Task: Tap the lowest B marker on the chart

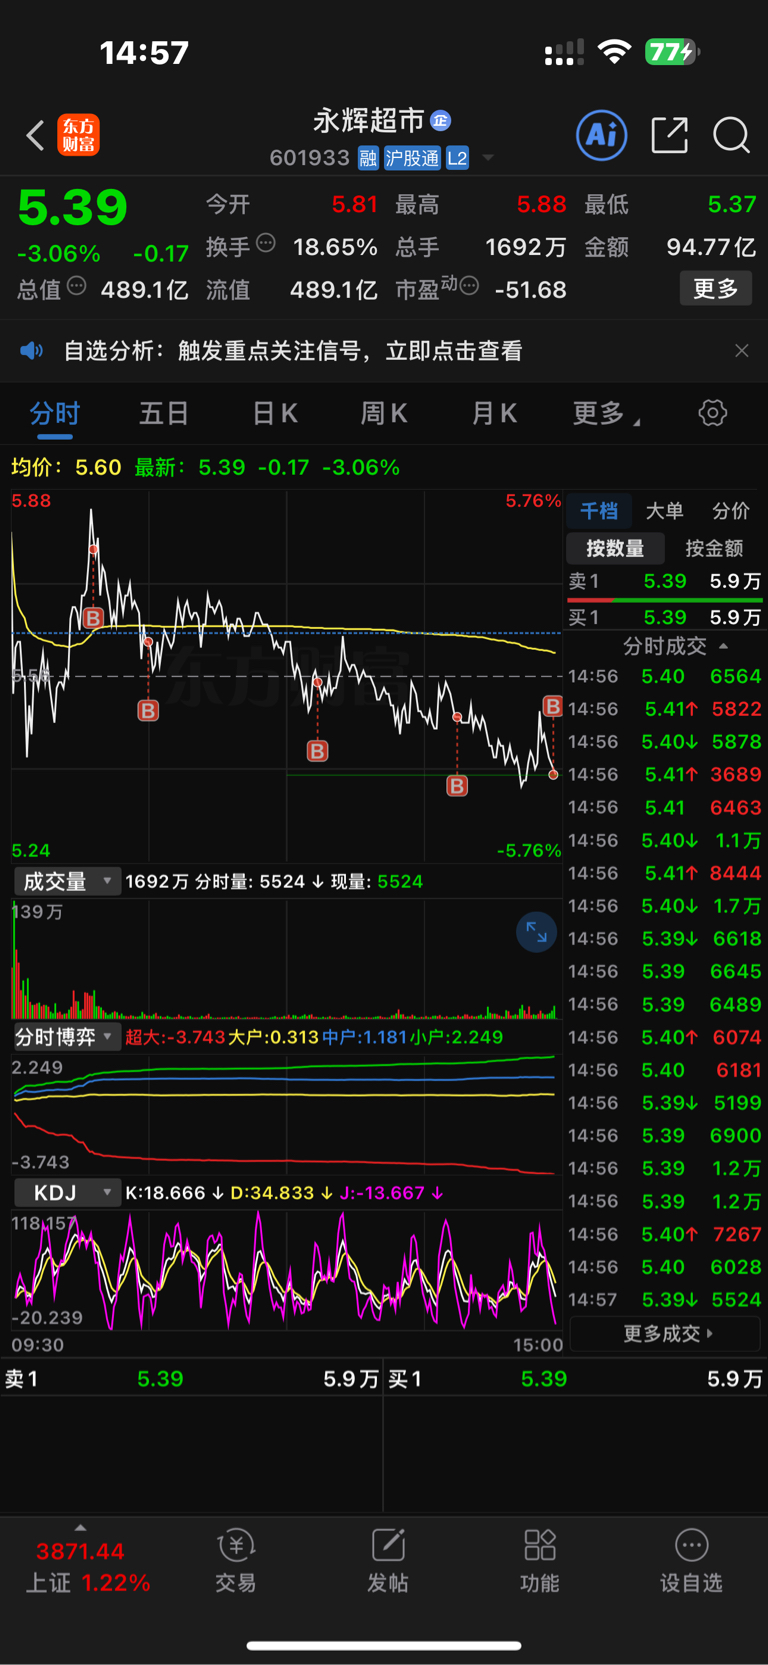Action: coord(457,785)
